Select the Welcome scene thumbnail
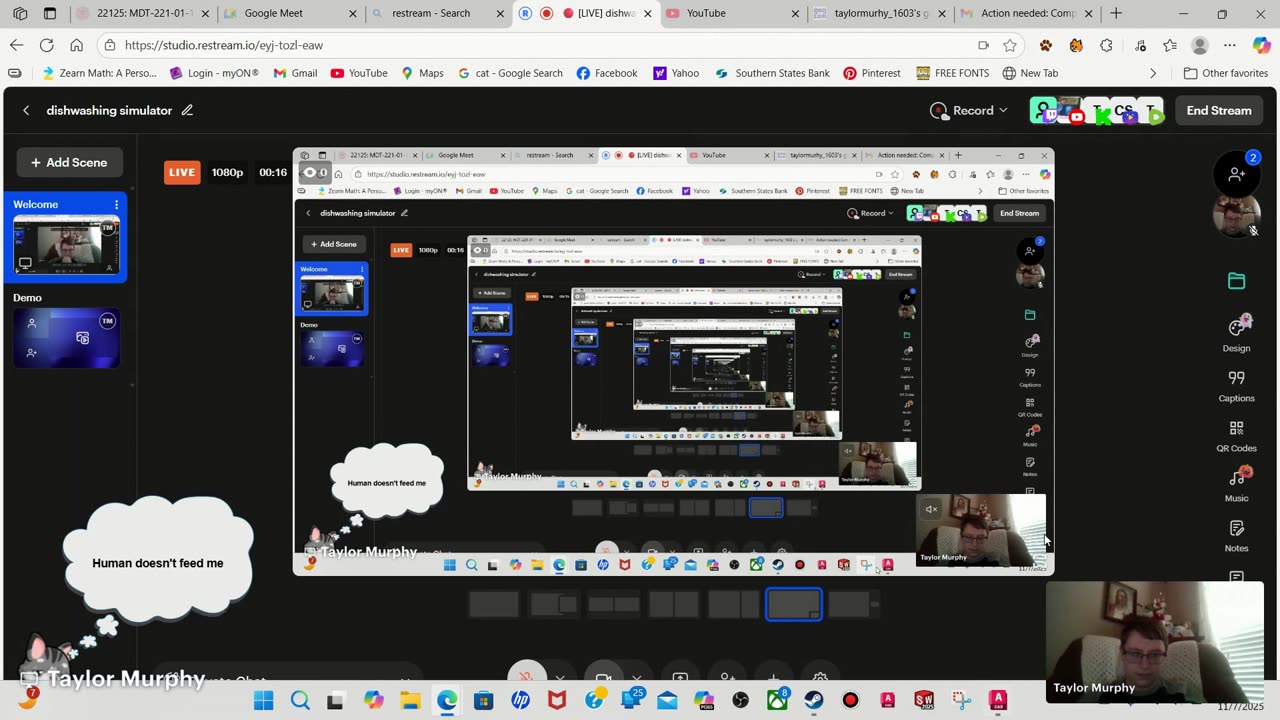The width and height of the screenshot is (1280, 720). point(66,246)
